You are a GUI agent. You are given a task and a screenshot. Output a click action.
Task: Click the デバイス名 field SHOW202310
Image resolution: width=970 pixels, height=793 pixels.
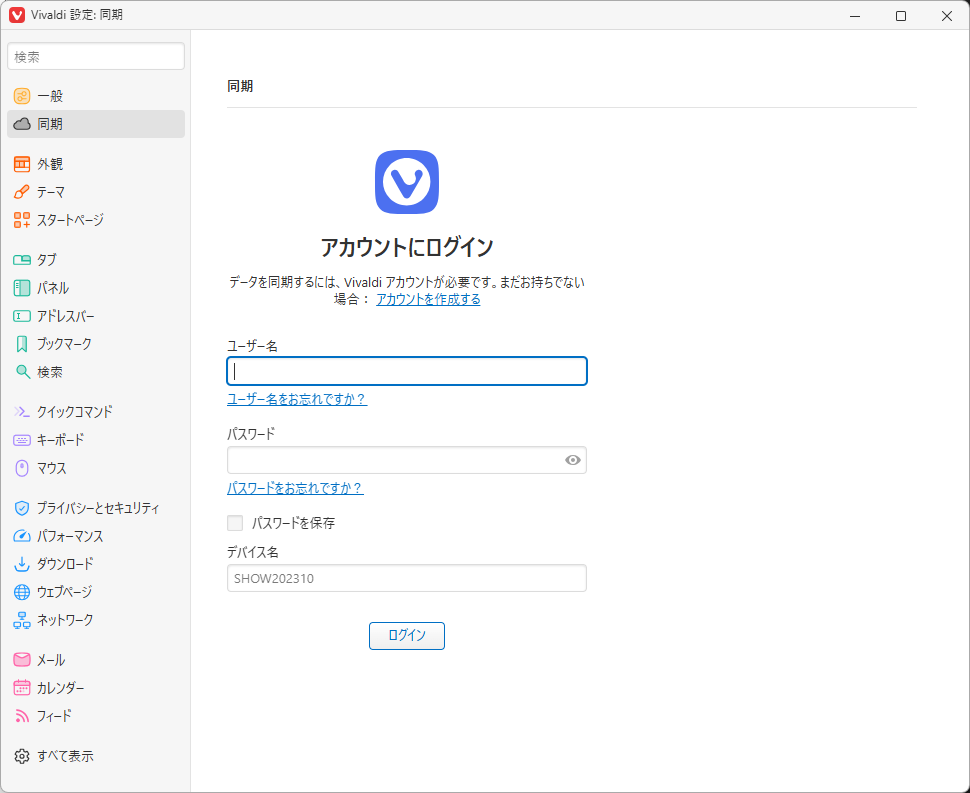[407, 578]
